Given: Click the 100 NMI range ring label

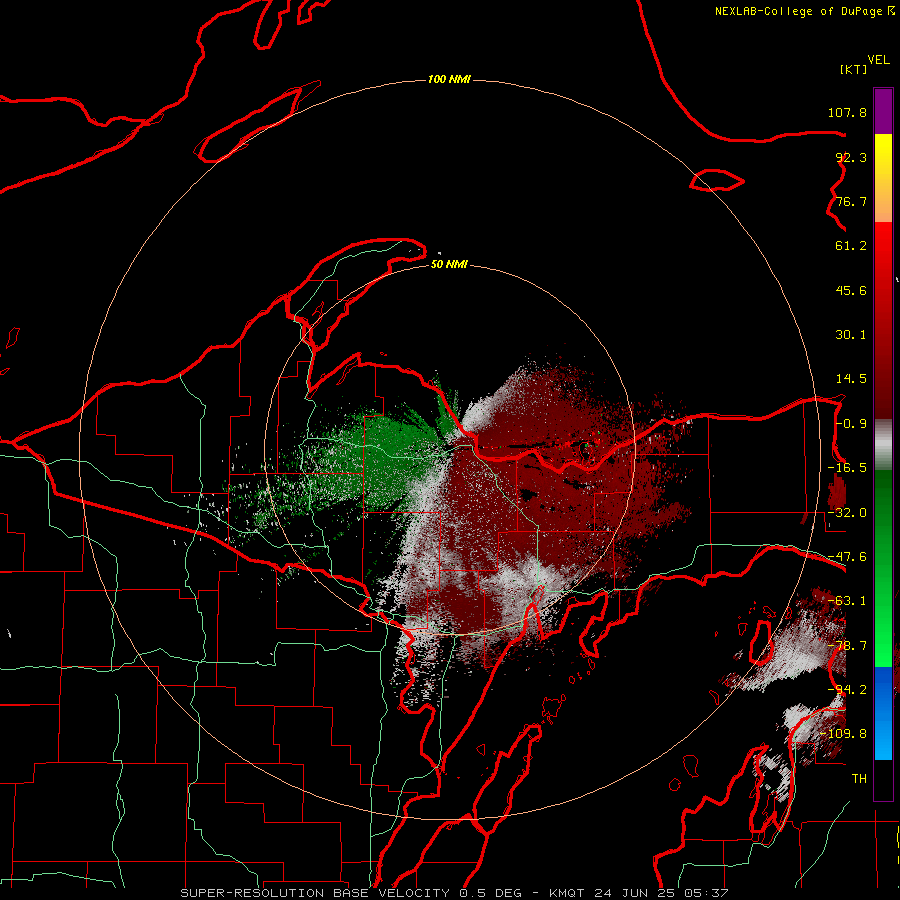Looking at the screenshot, I should pyautogui.click(x=449, y=79).
